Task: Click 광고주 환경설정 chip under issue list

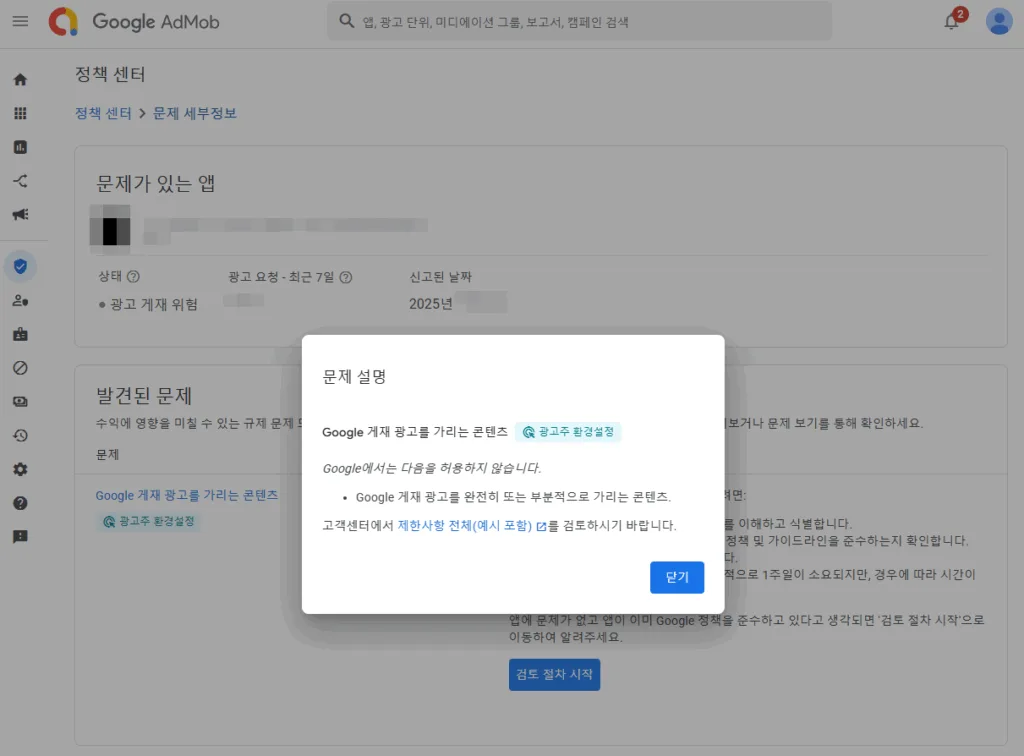Action: 148,522
